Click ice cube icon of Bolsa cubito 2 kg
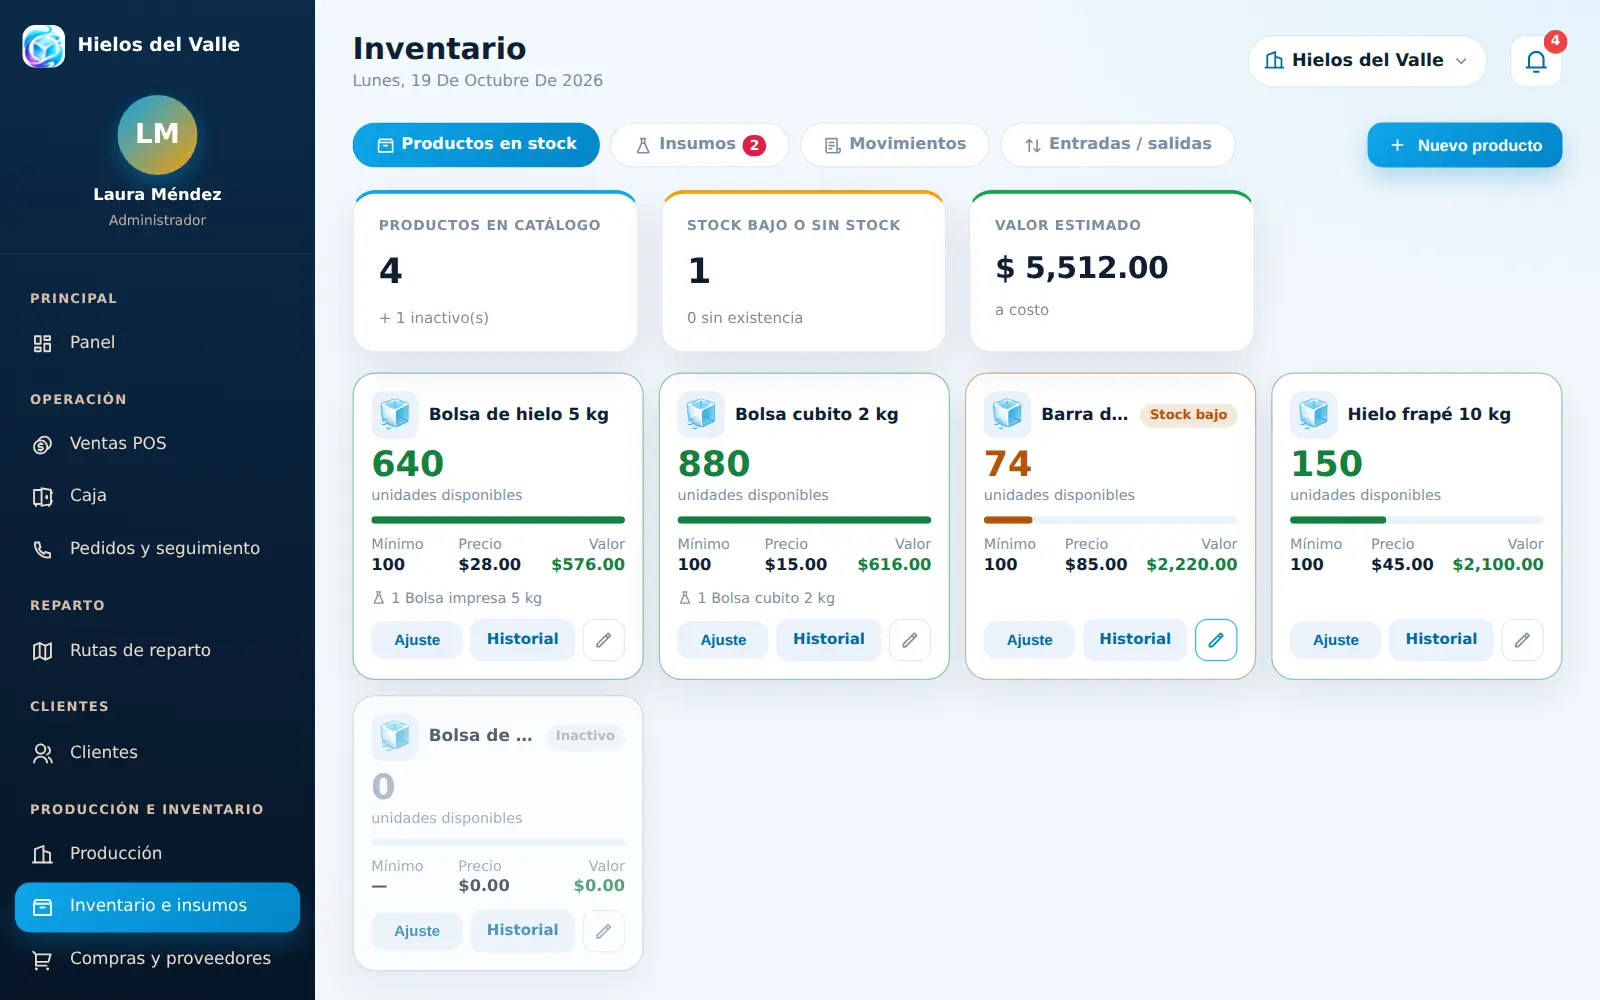Image resolution: width=1600 pixels, height=1000 pixels. pyautogui.click(x=701, y=414)
